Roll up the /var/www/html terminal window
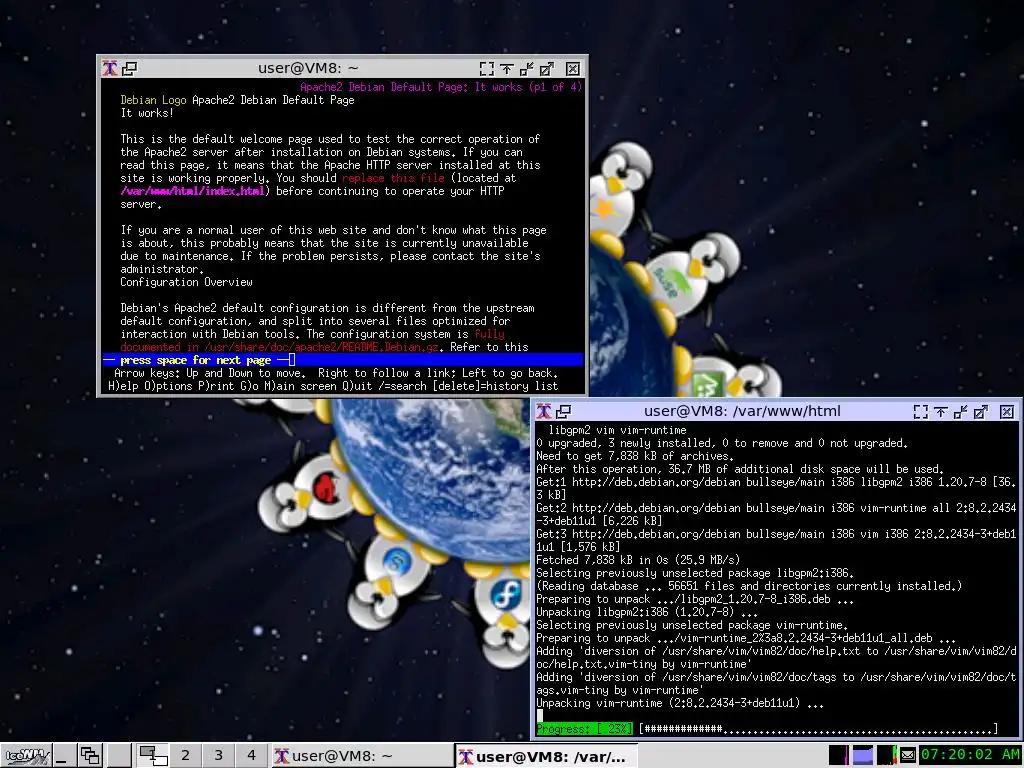1024x768 pixels. 940,411
